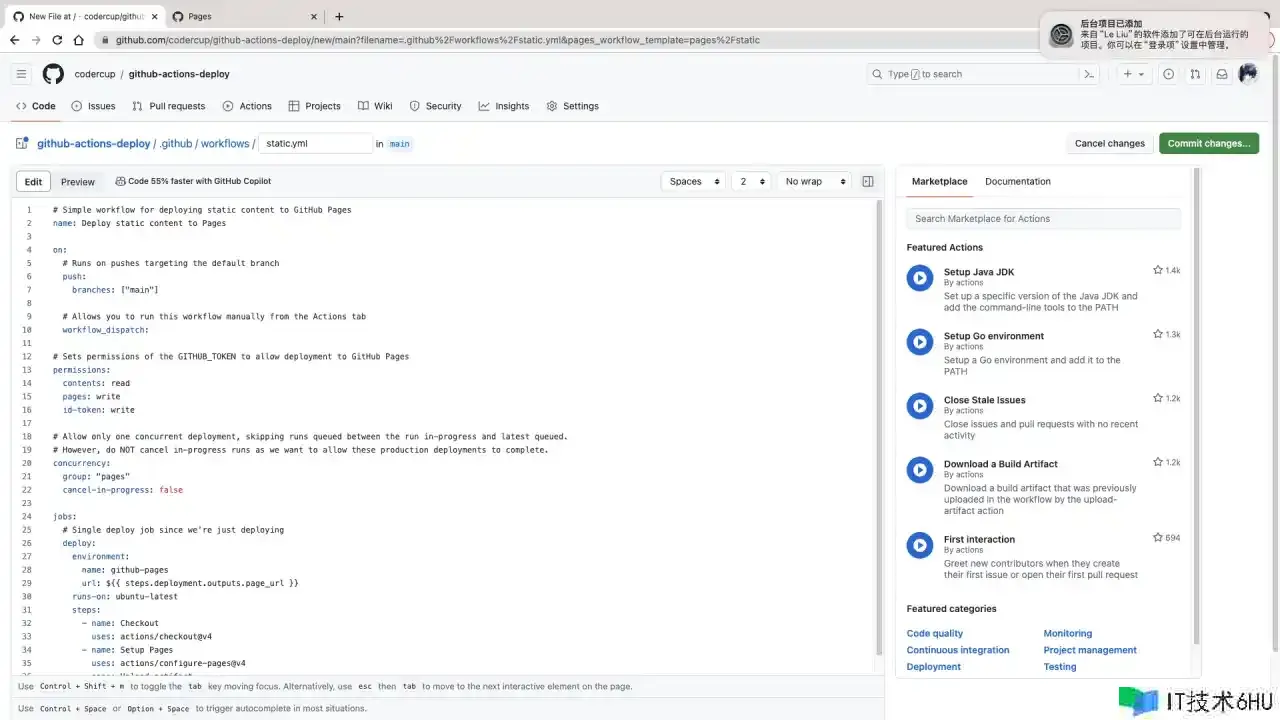Switch to Edit mode in editor
The width and height of the screenshot is (1280, 720).
pos(33,182)
